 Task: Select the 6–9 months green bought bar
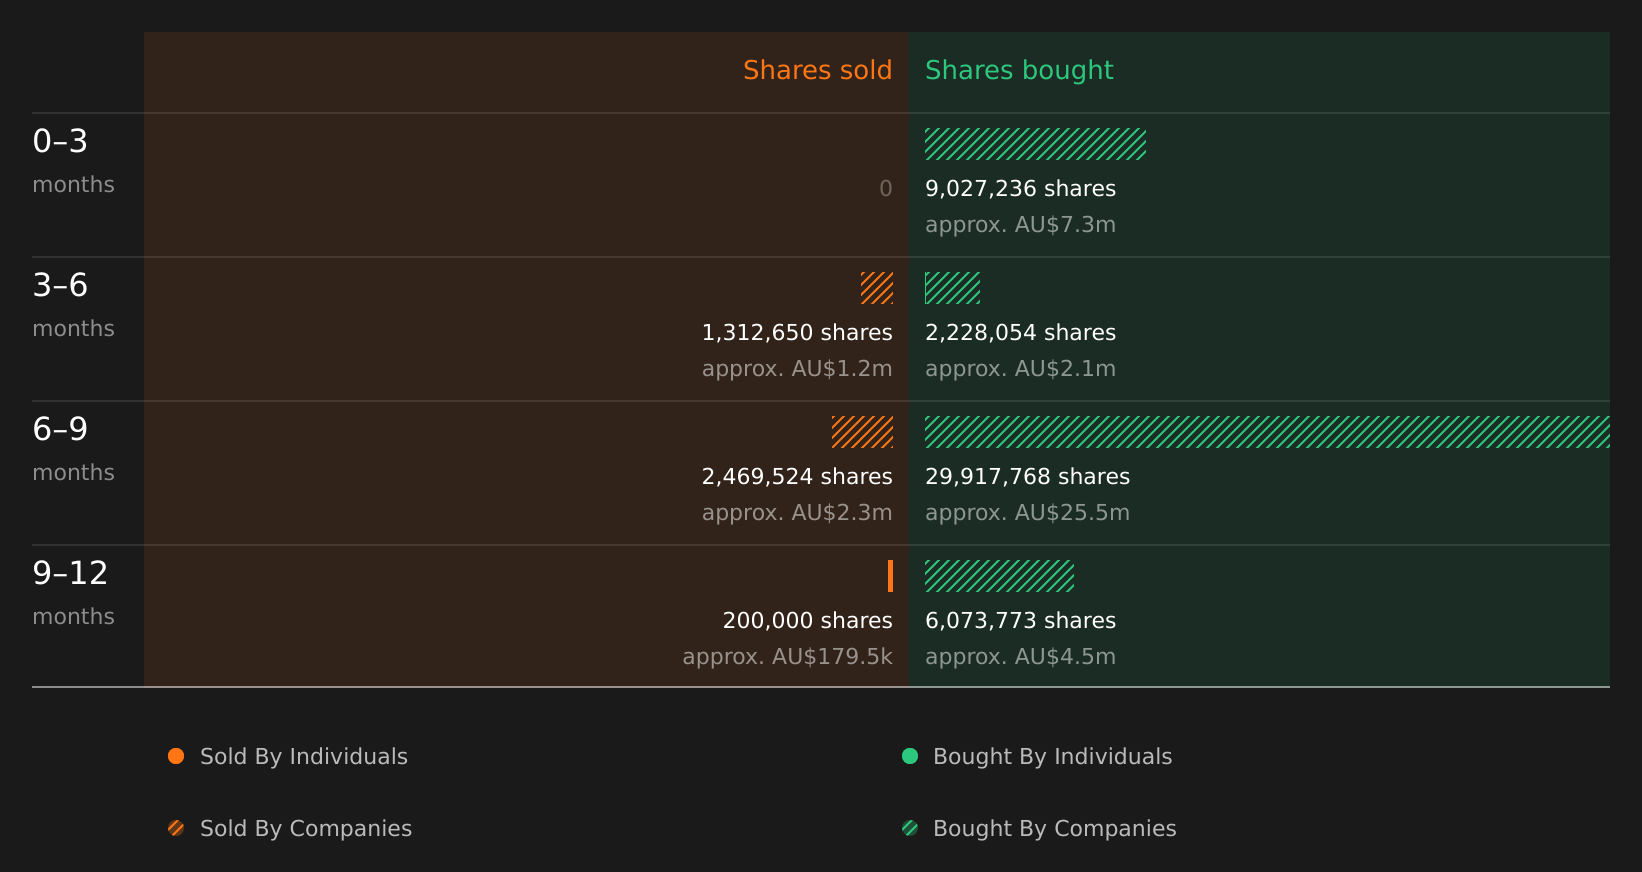point(1267,432)
